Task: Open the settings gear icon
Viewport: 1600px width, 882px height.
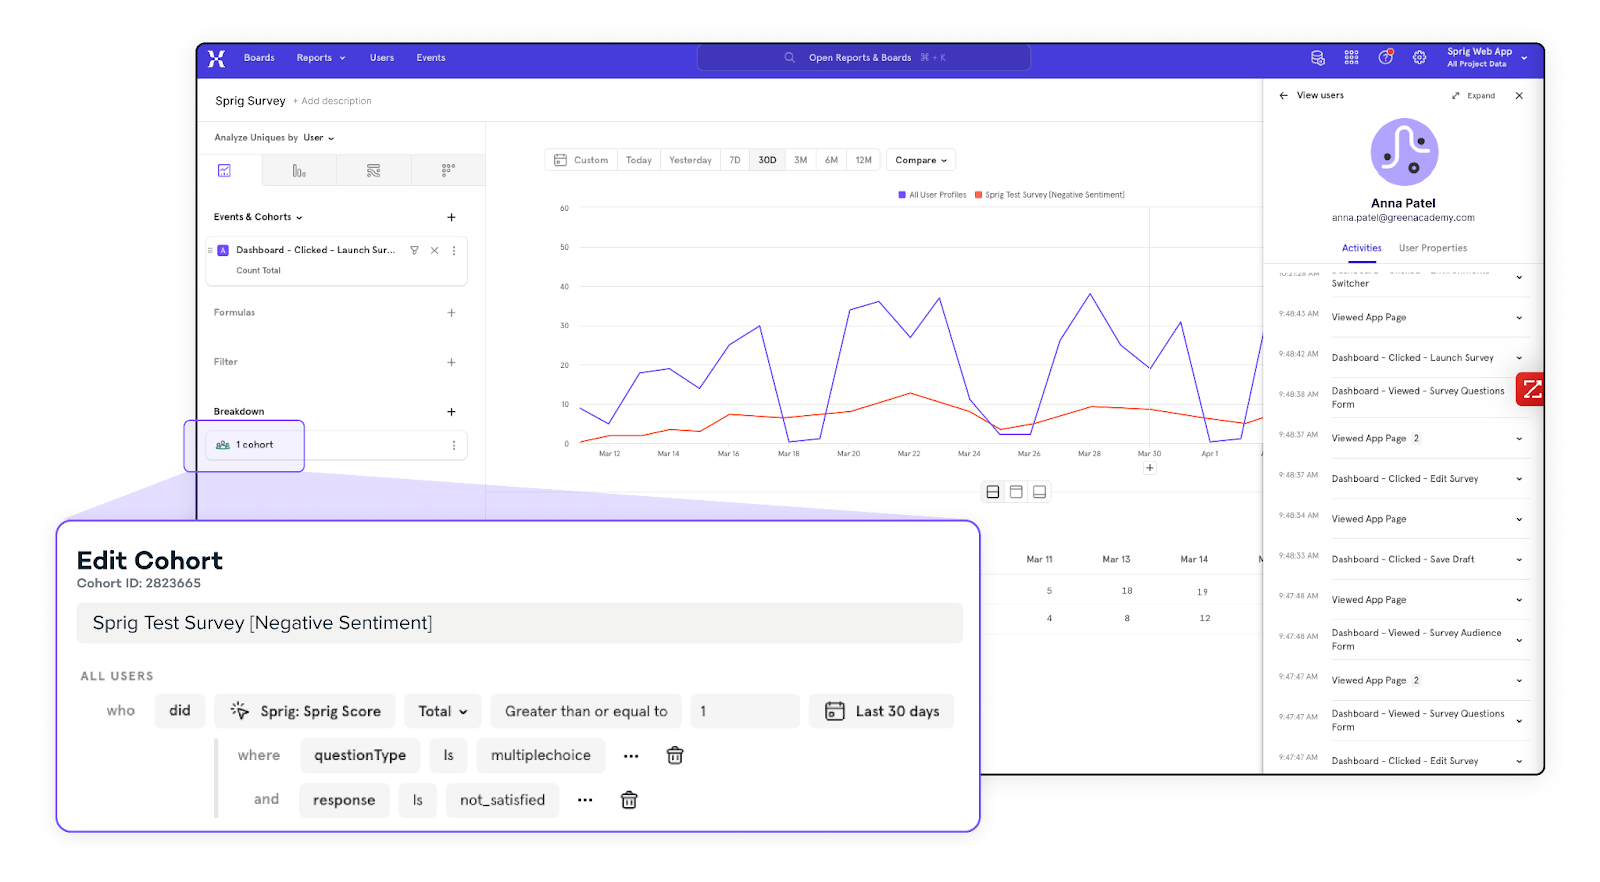Action: (1420, 58)
